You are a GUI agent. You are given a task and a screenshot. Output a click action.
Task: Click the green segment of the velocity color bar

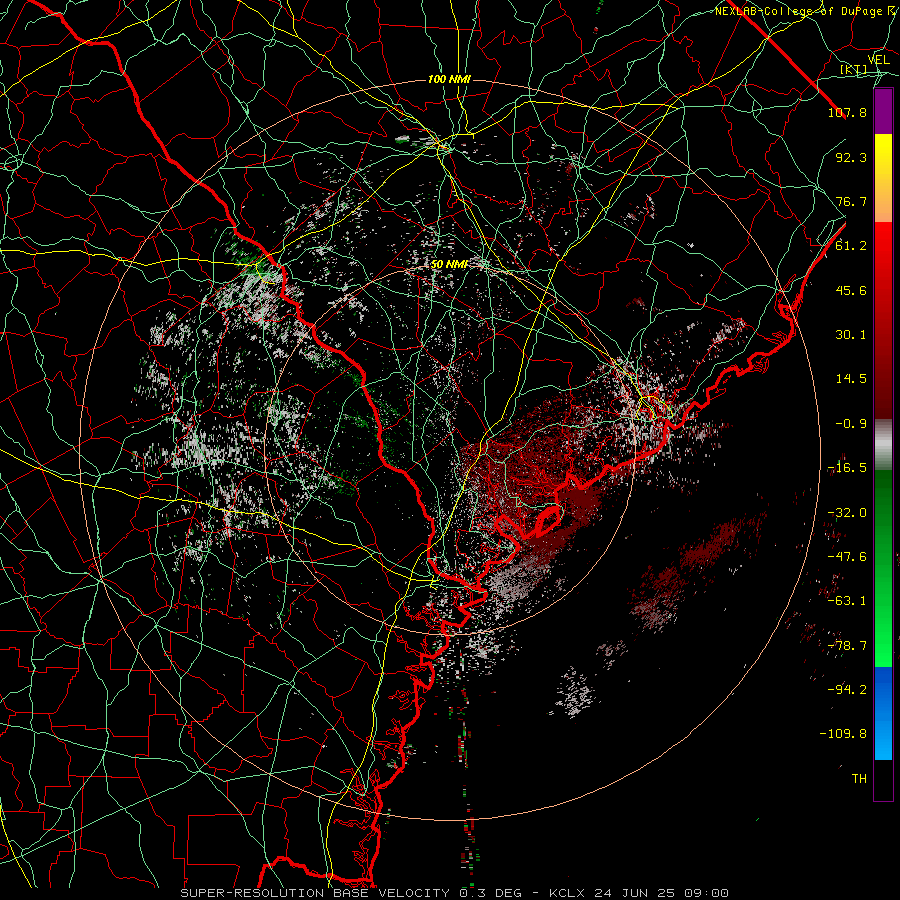pyautogui.click(x=883, y=568)
